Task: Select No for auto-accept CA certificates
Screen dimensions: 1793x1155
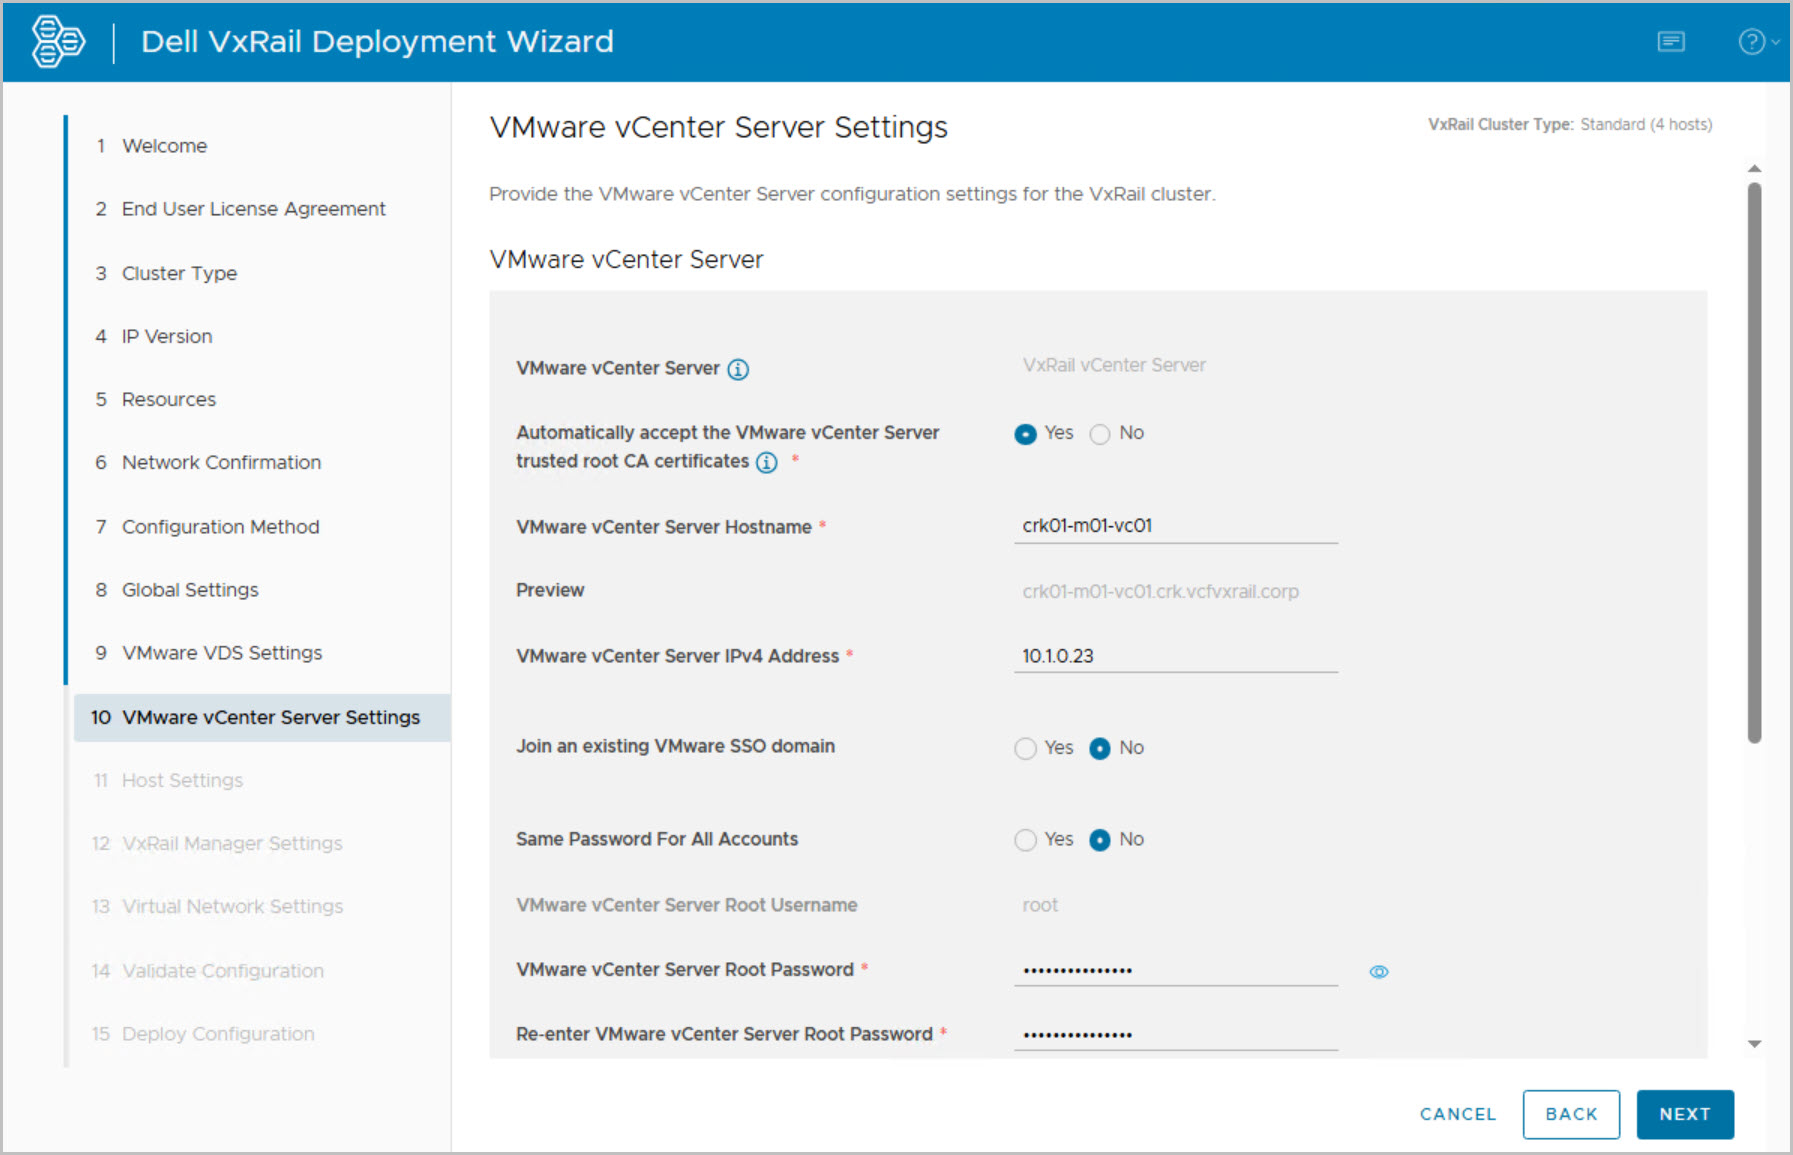Action: tap(1100, 434)
